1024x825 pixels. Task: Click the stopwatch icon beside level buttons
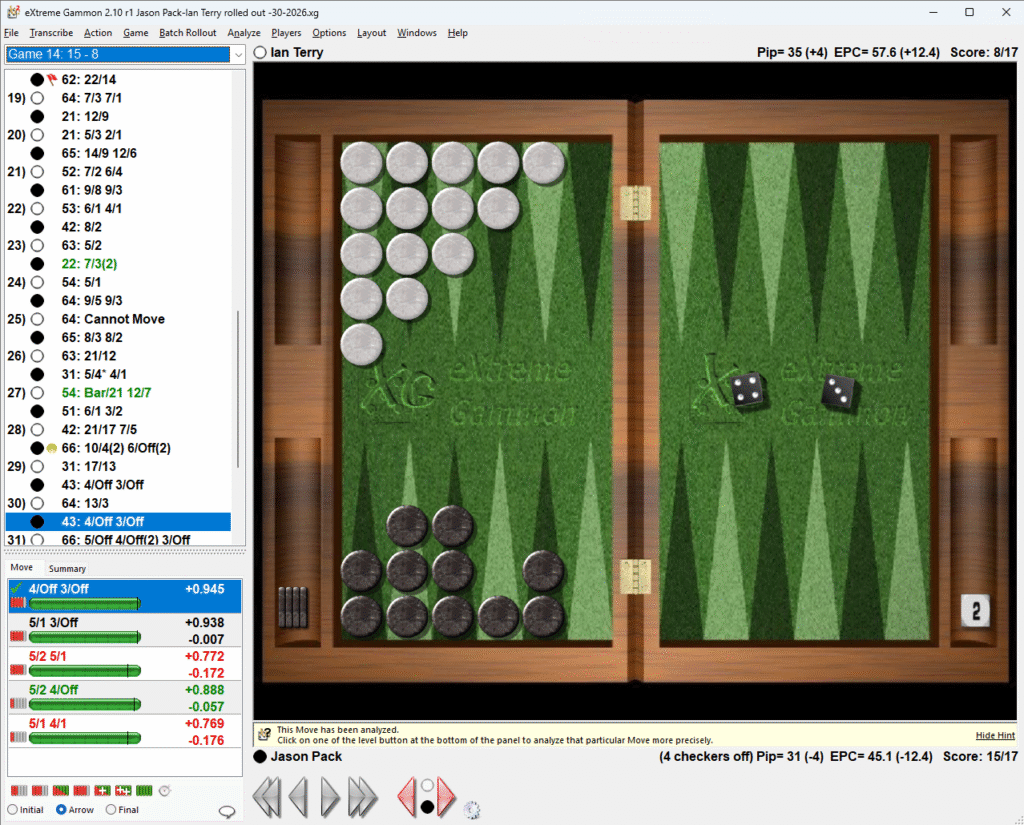(x=165, y=791)
